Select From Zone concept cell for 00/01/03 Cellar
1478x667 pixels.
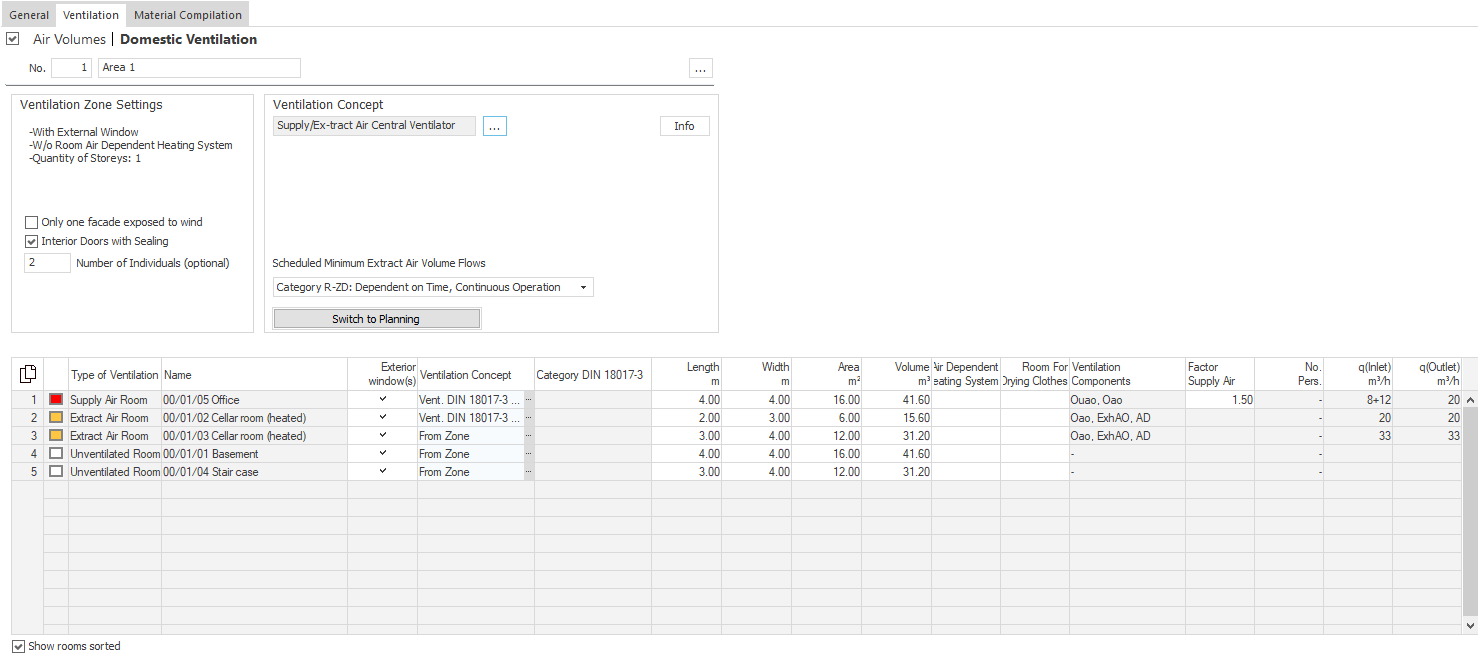tap(470, 436)
